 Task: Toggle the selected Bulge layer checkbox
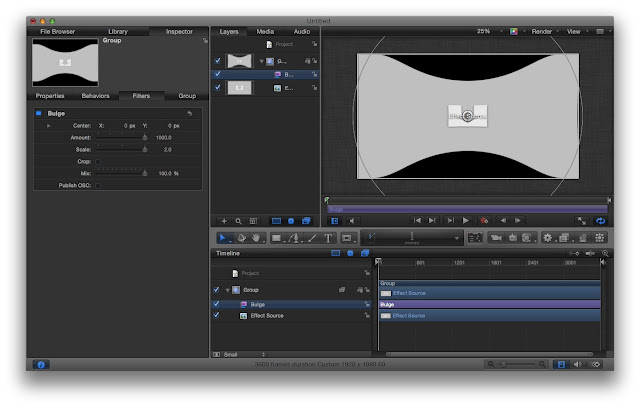point(218,74)
